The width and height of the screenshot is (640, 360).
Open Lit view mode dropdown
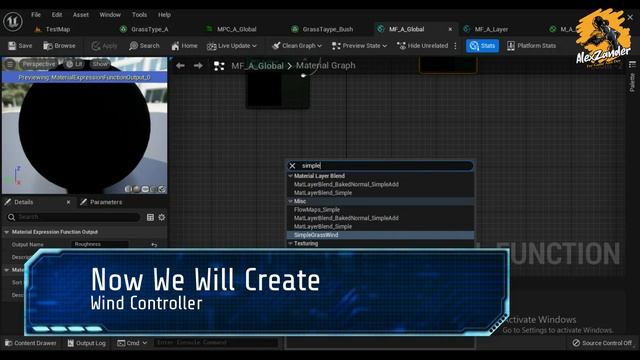point(75,64)
